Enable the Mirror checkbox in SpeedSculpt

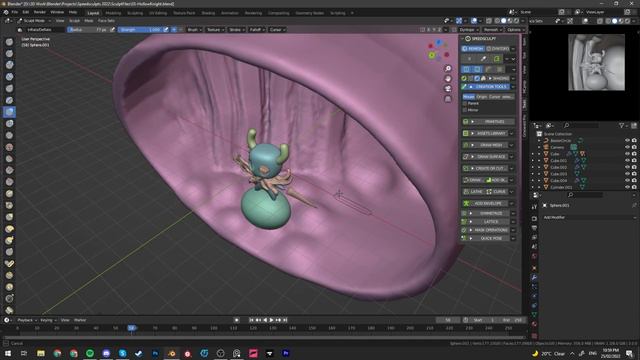pyautogui.click(x=464, y=110)
